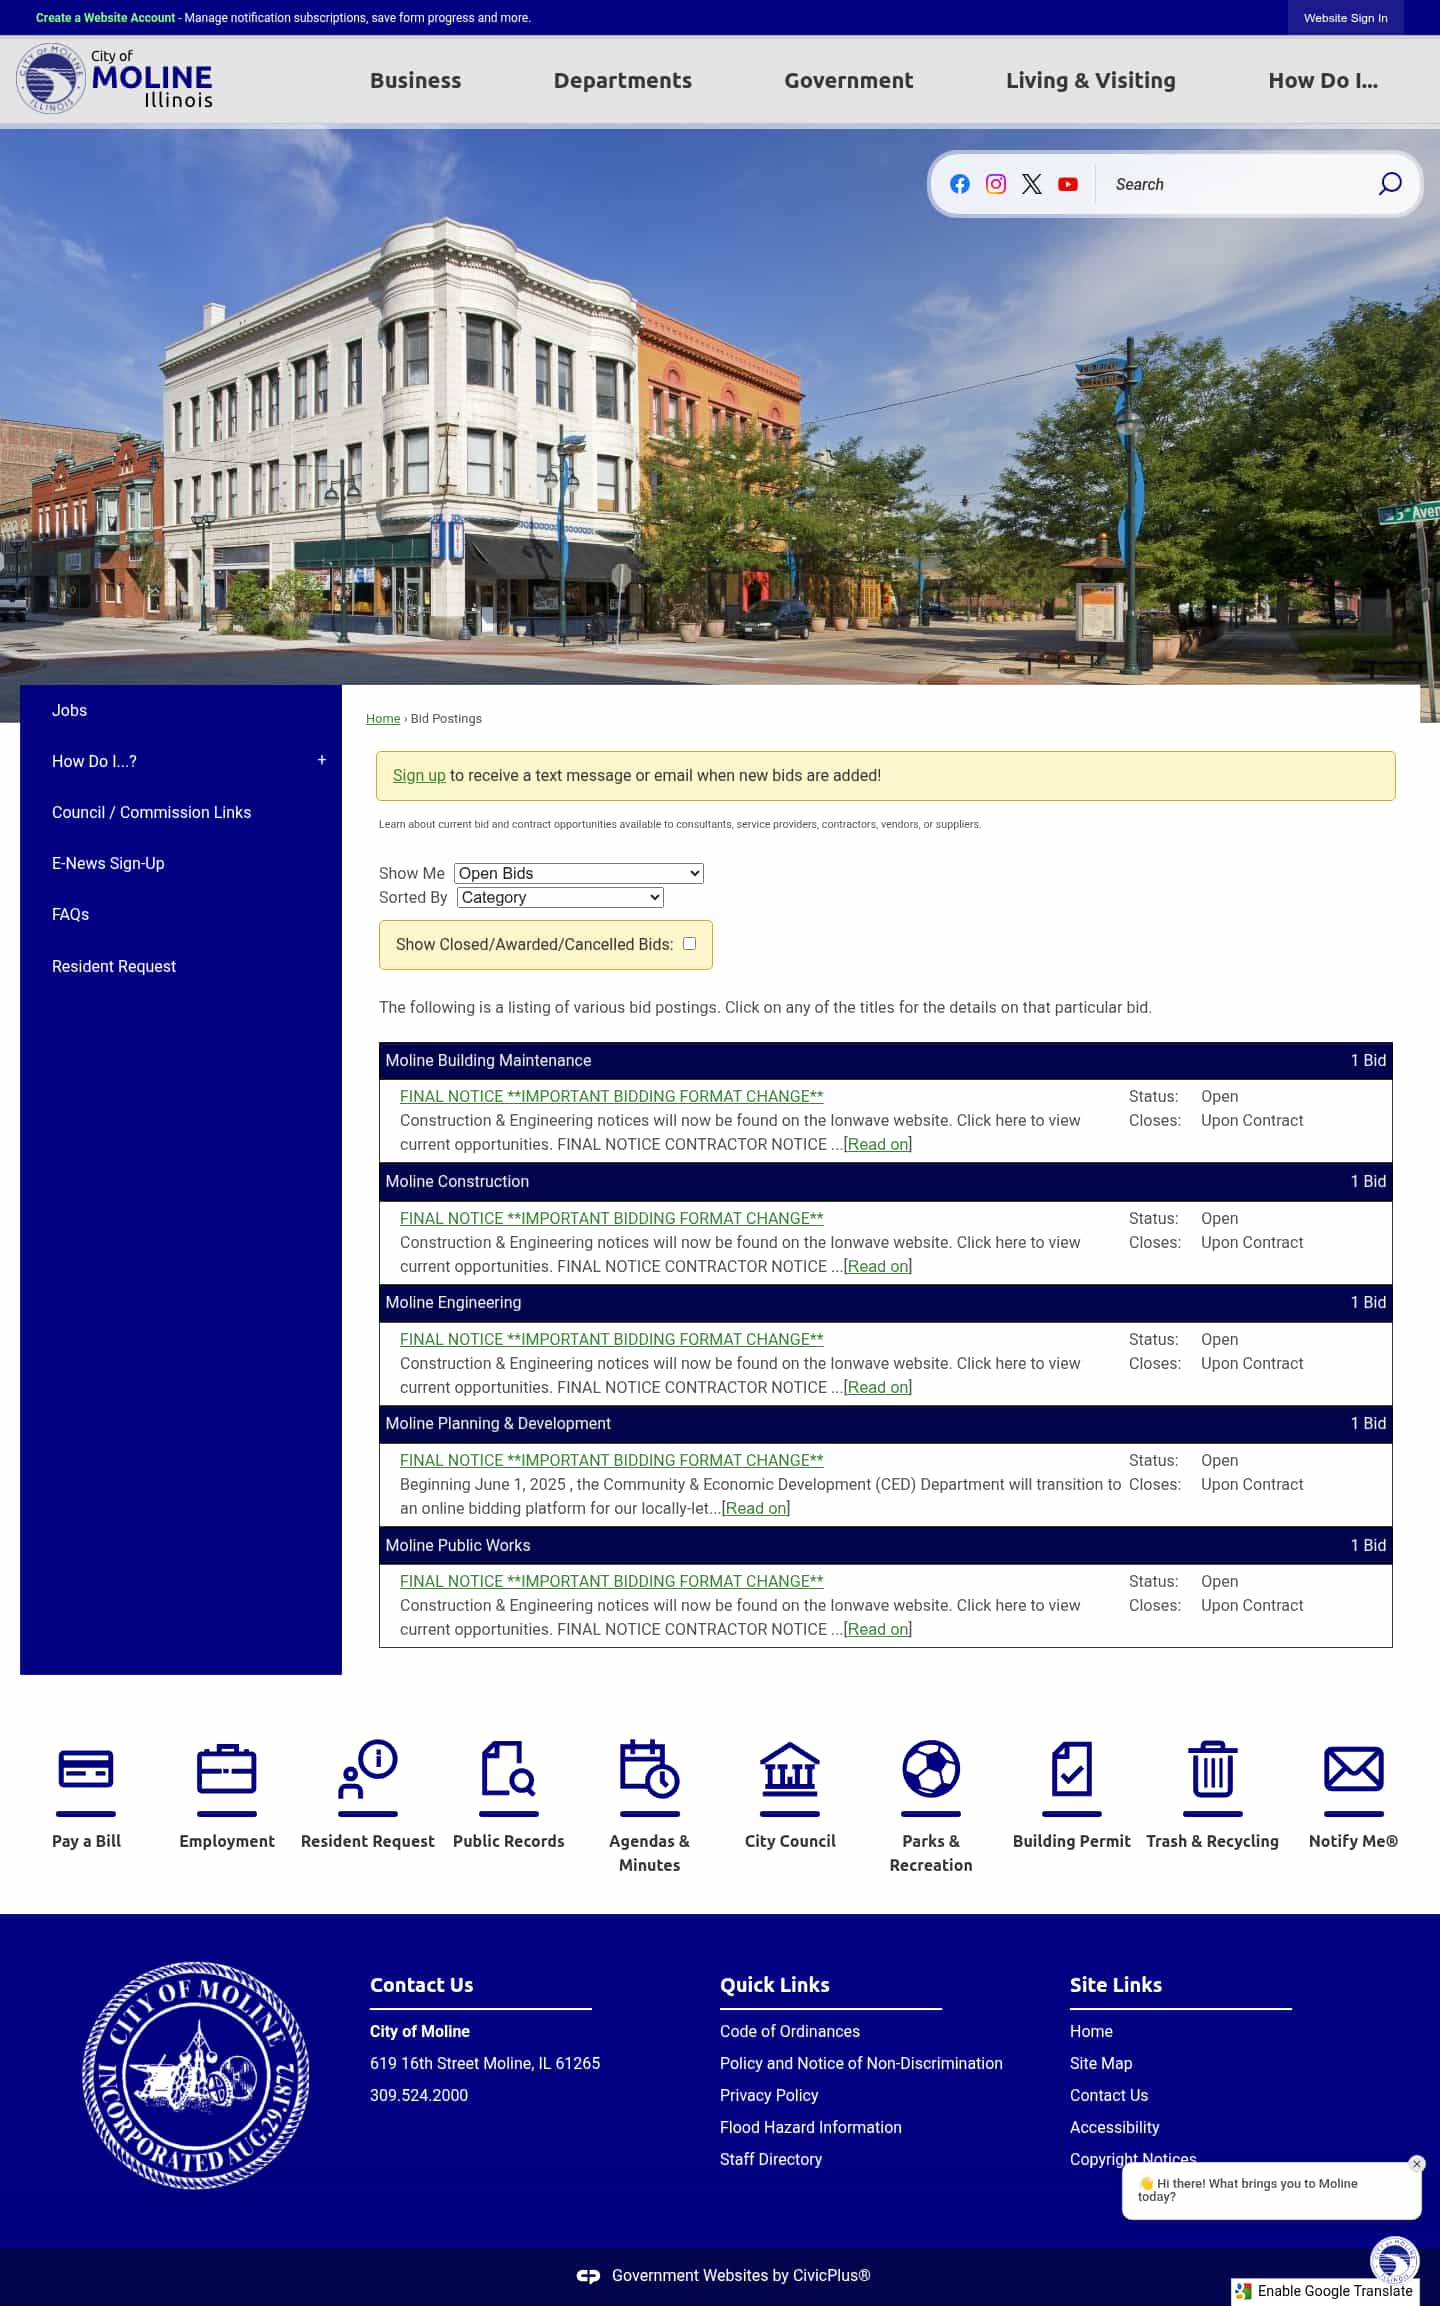This screenshot has width=1440, height=2306.
Task: Open the Sorted By Category dropdown
Action: (x=561, y=897)
